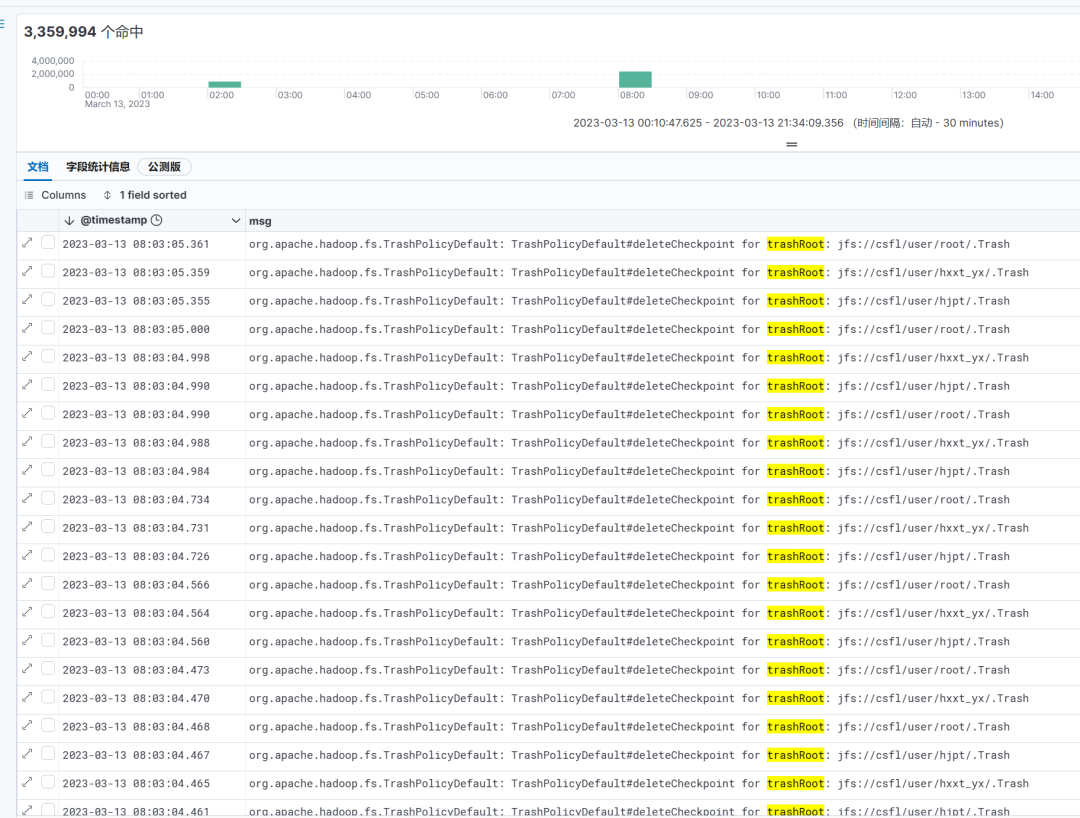
Task: Click the Columns list icon
Action: (x=29, y=195)
